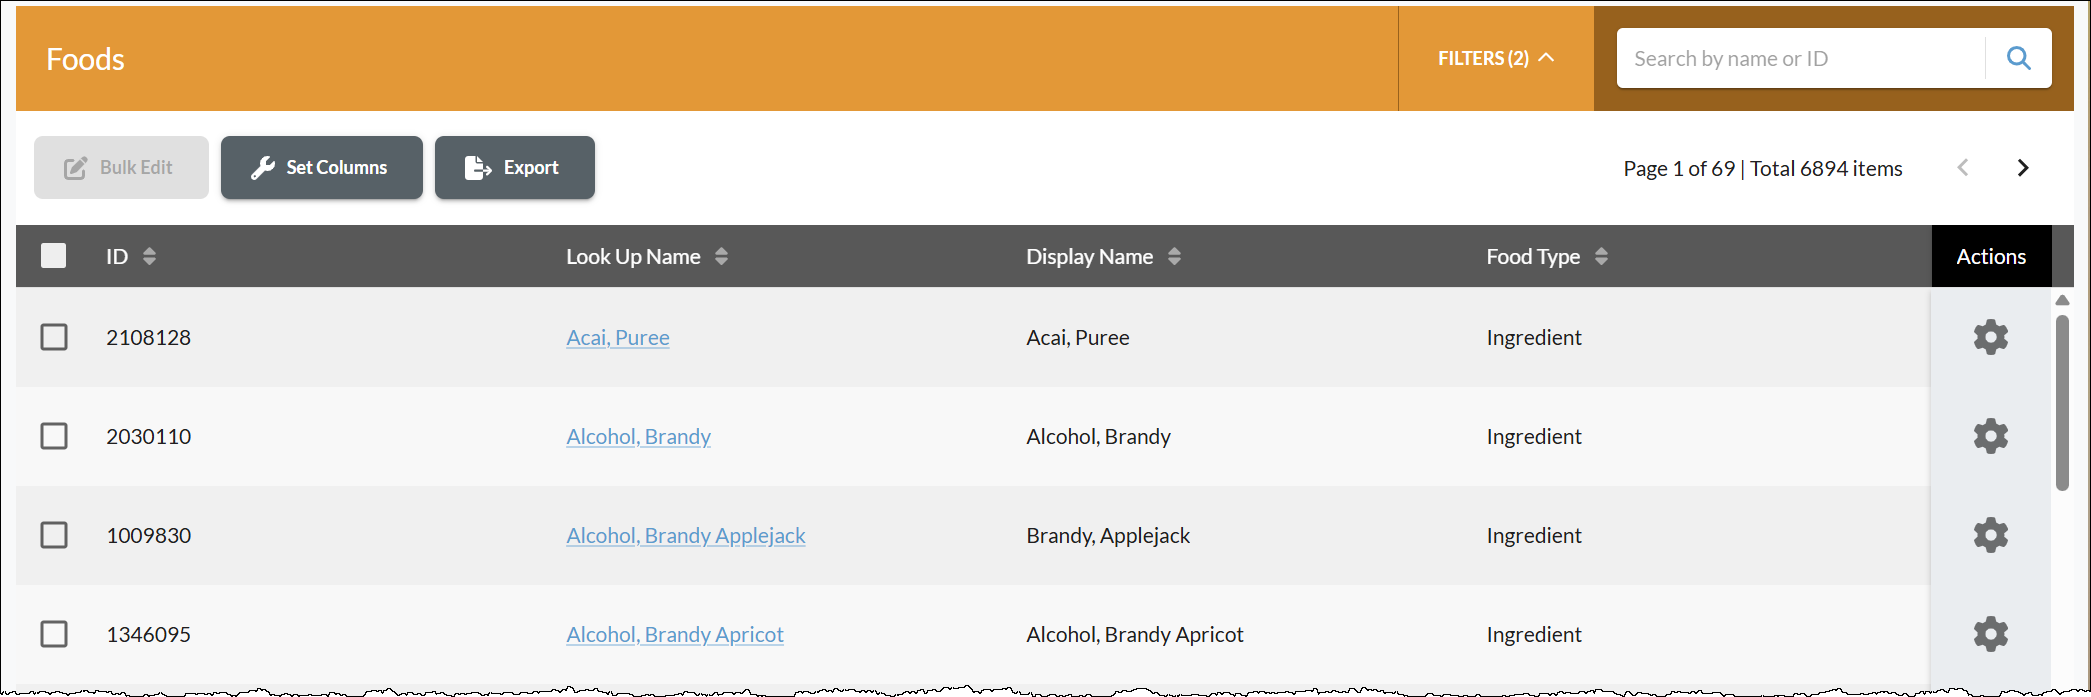The width and height of the screenshot is (2091, 697).
Task: Open gear actions for Alcohol, Brandy row
Action: [1990, 436]
